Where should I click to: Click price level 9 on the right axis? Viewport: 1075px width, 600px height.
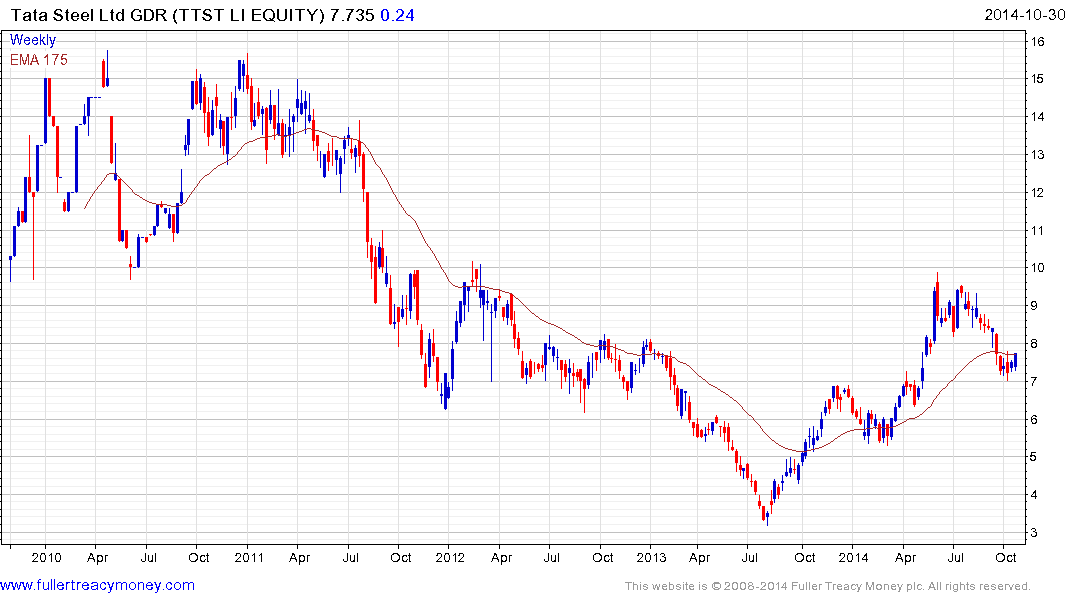pyautogui.click(x=1035, y=306)
